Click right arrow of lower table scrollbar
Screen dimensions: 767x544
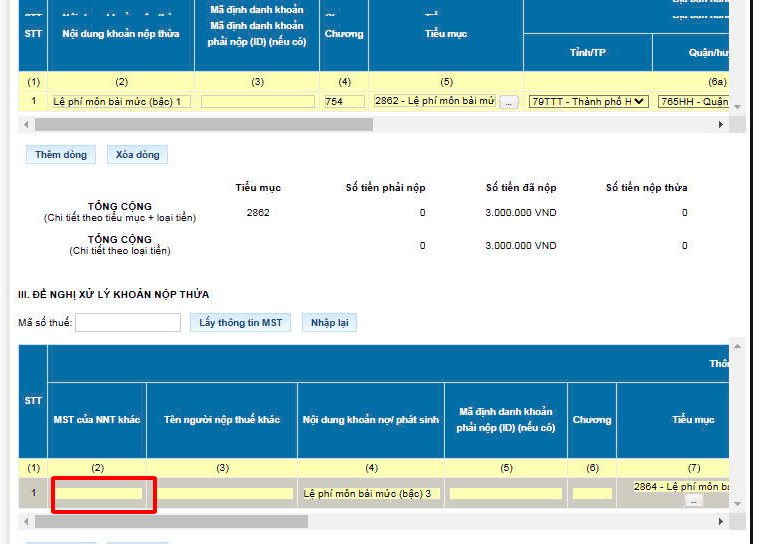click(721, 522)
